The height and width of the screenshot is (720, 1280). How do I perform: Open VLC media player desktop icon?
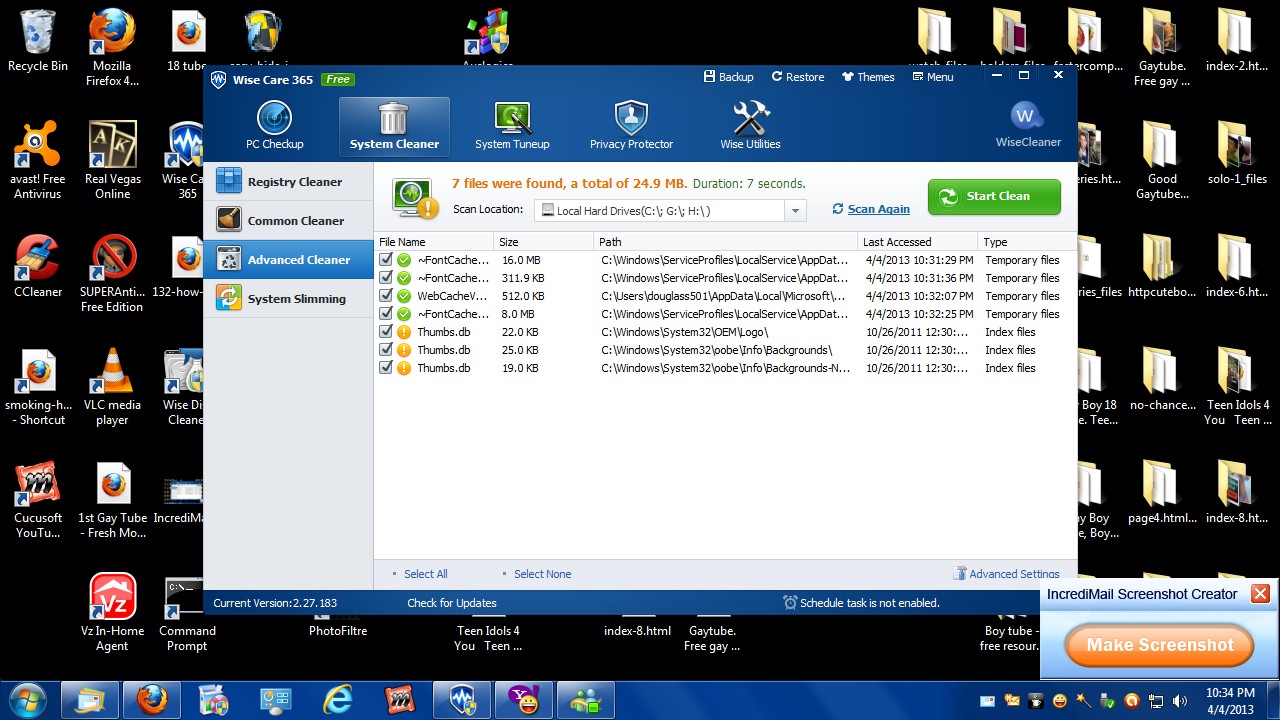click(x=112, y=387)
